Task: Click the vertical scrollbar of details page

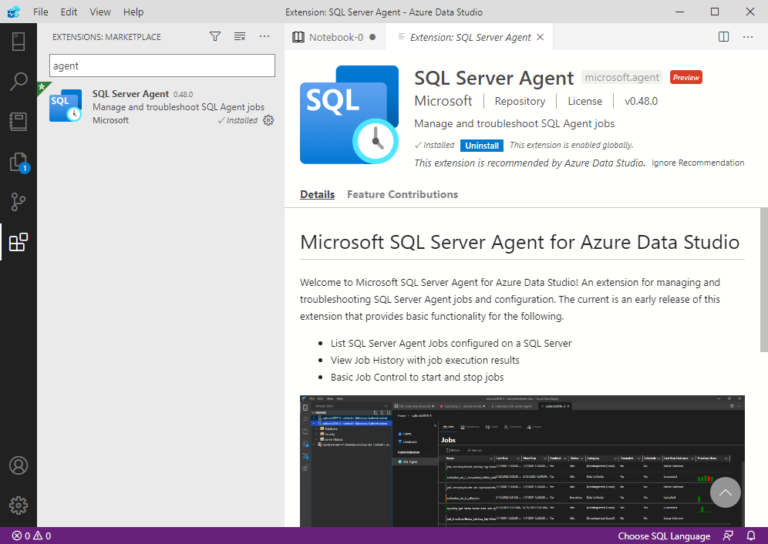Action: 764,280
